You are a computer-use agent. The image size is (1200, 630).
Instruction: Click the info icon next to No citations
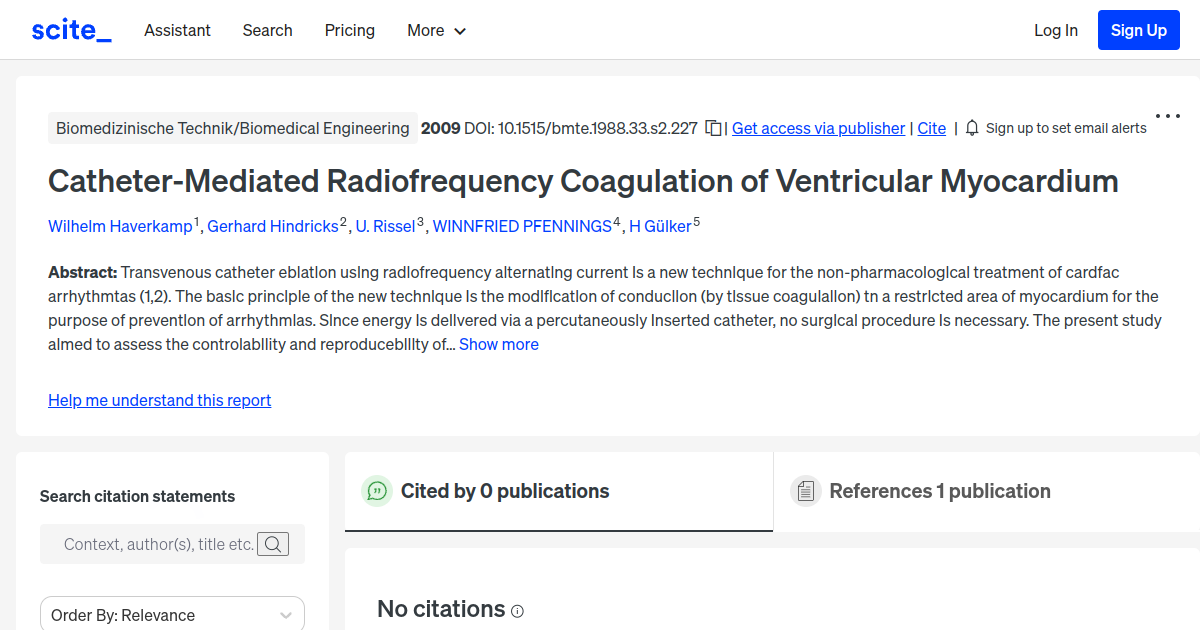click(516, 611)
